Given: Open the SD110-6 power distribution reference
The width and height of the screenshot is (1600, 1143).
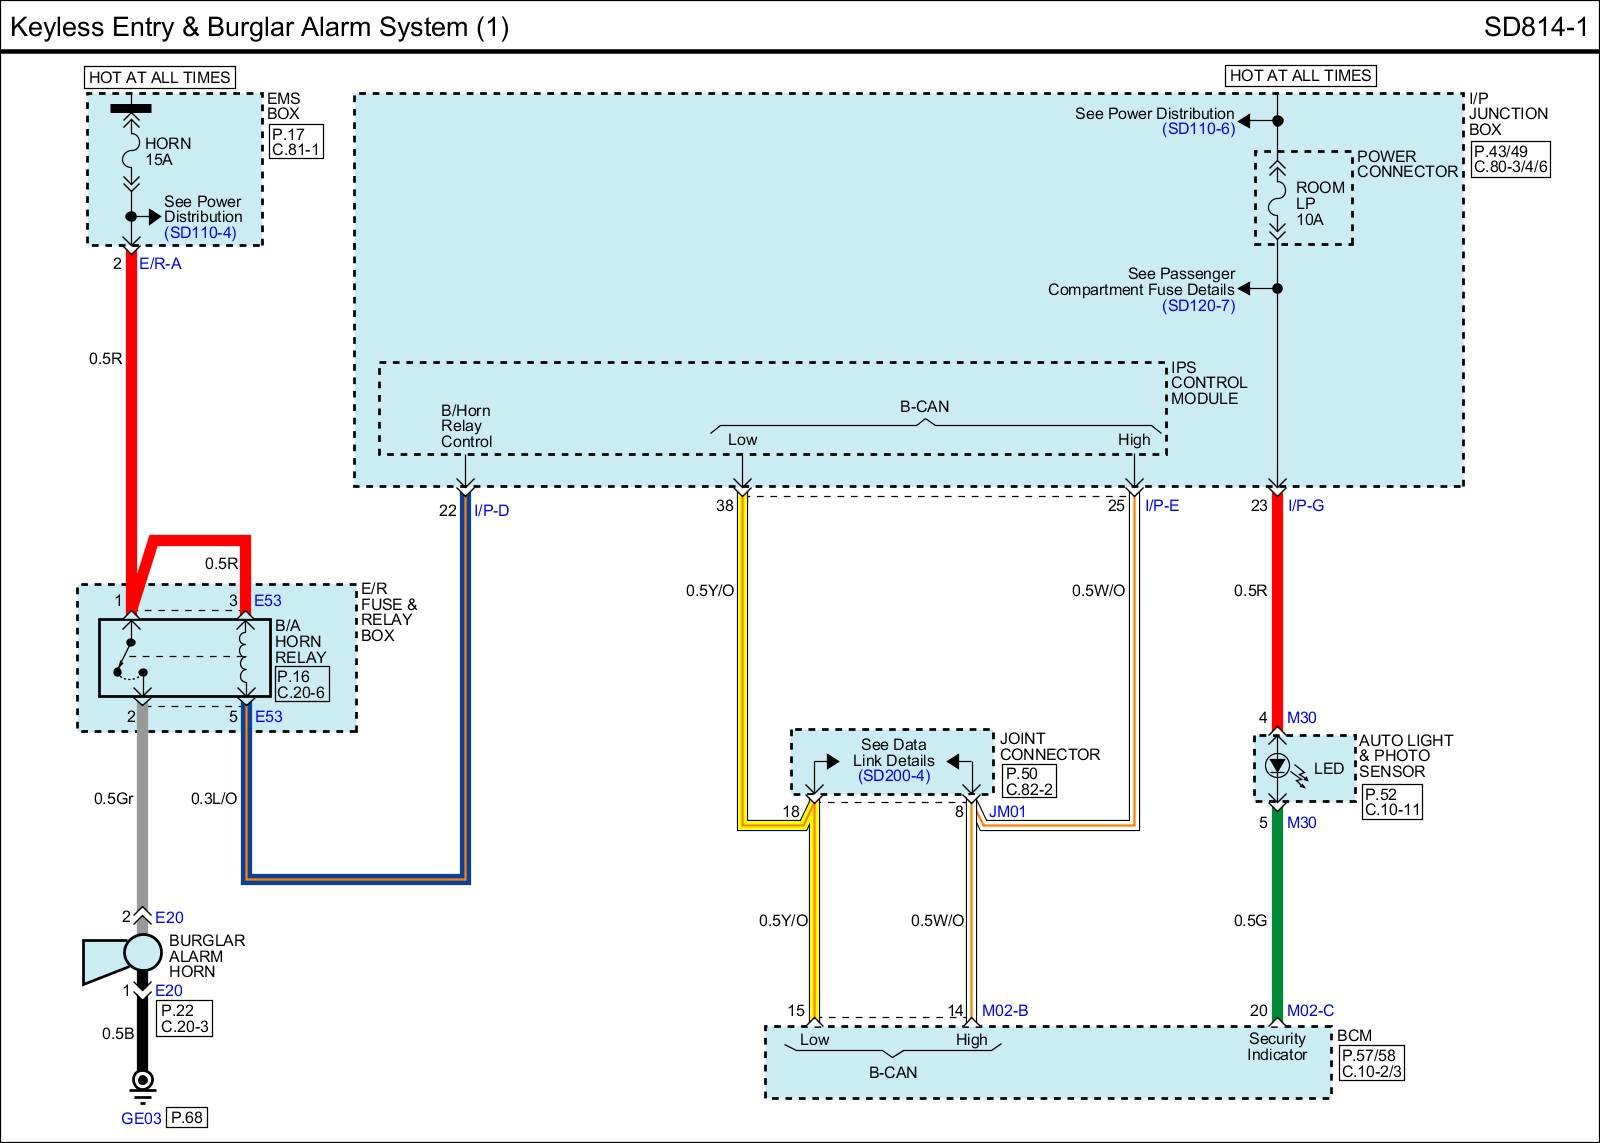Looking at the screenshot, I should pos(1198,129).
